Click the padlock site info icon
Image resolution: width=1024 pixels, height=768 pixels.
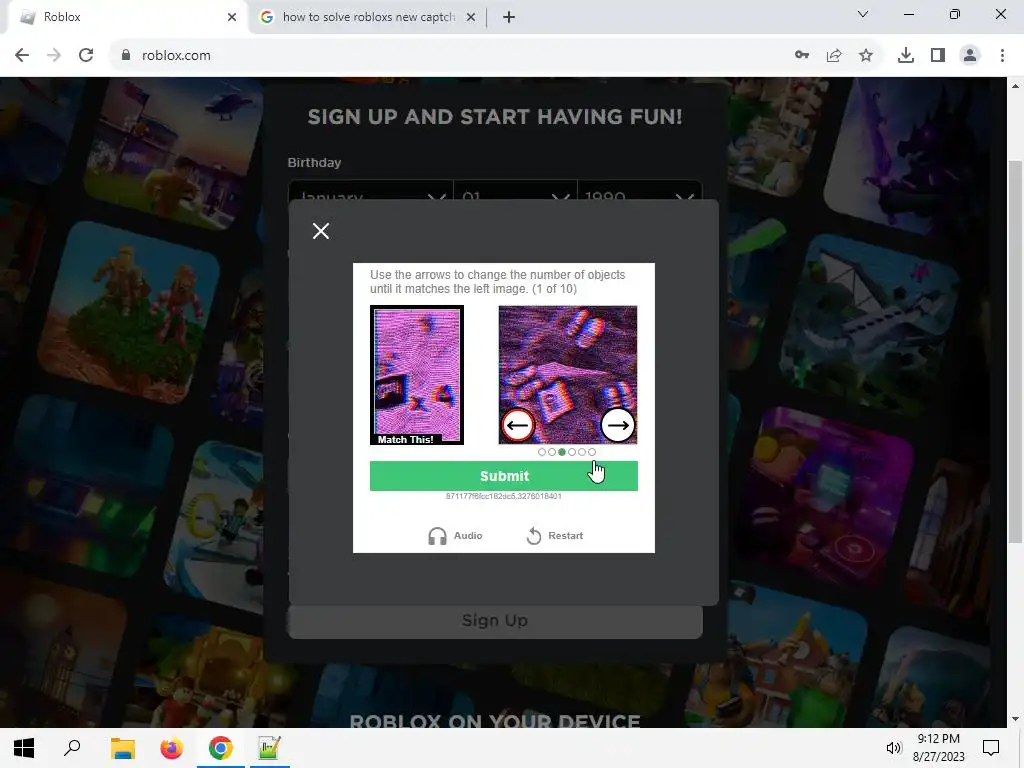(126, 56)
